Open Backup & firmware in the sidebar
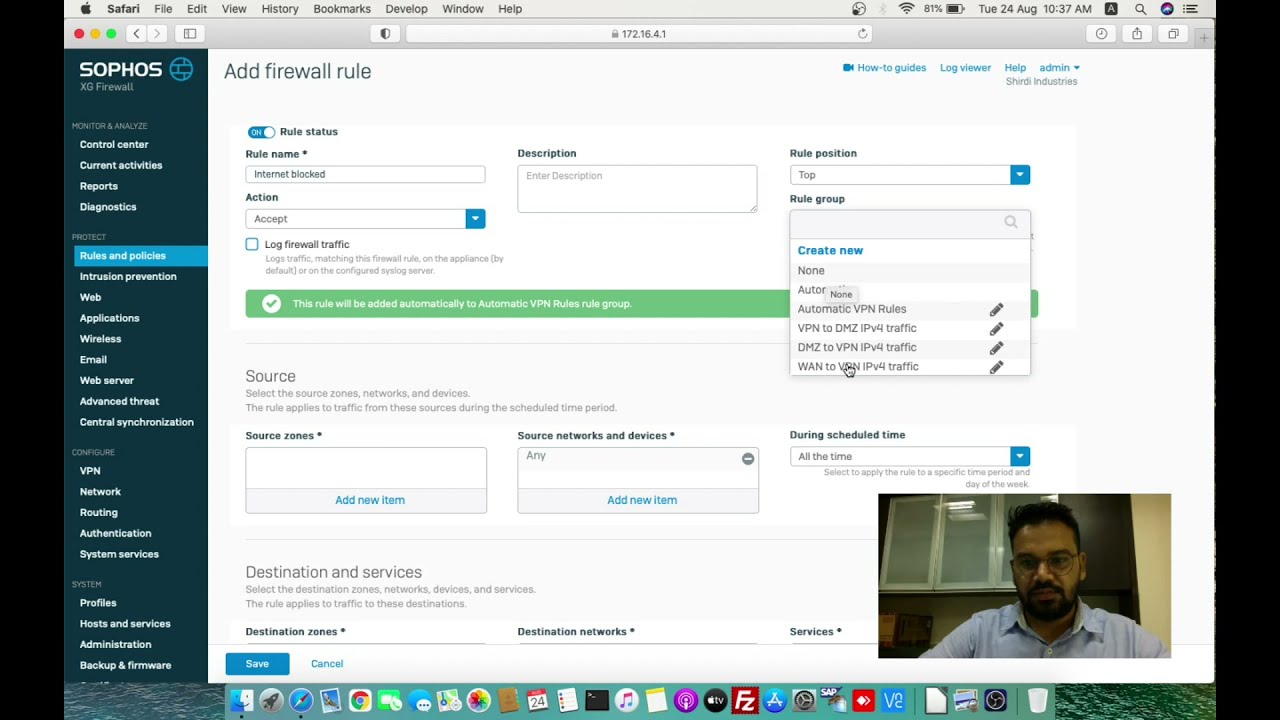1280x720 pixels. pos(125,665)
